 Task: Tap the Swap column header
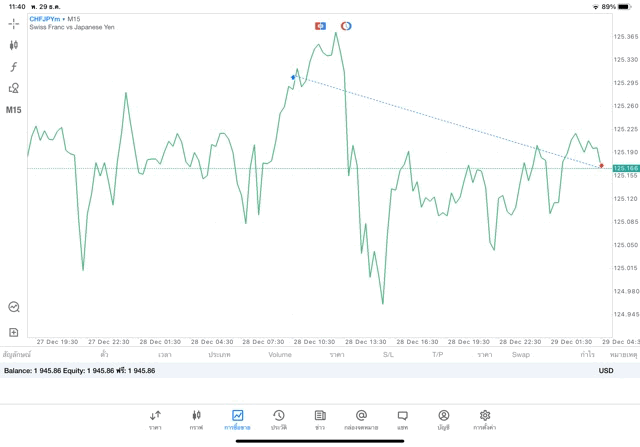(520, 354)
